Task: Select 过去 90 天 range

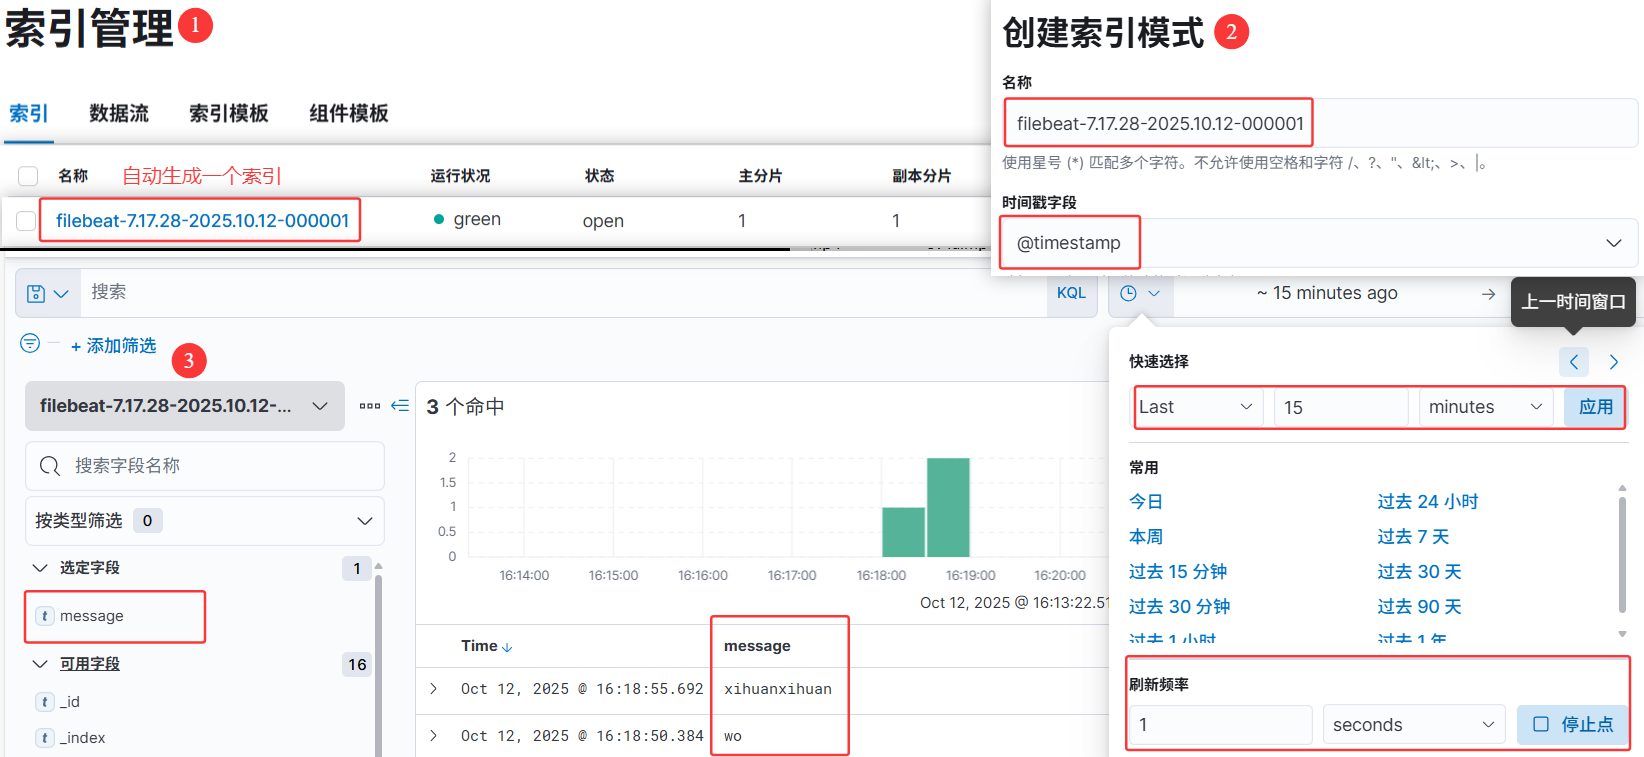Action: (x=1419, y=607)
